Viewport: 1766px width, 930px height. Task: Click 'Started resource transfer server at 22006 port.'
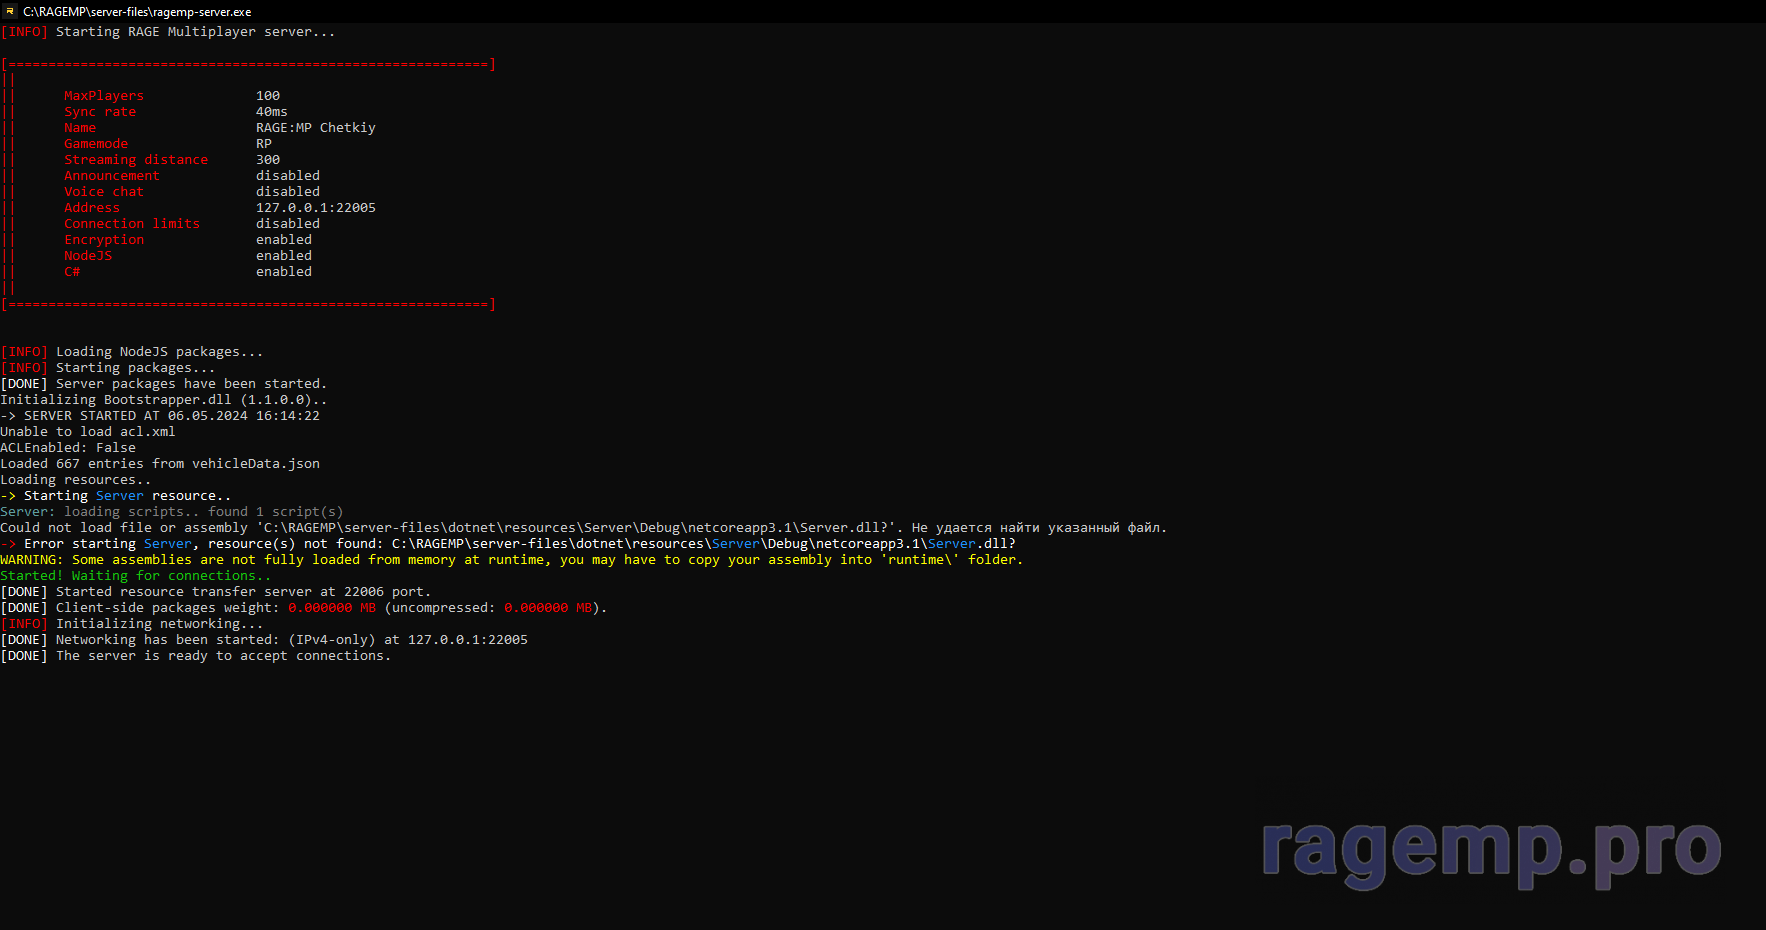click(x=216, y=592)
